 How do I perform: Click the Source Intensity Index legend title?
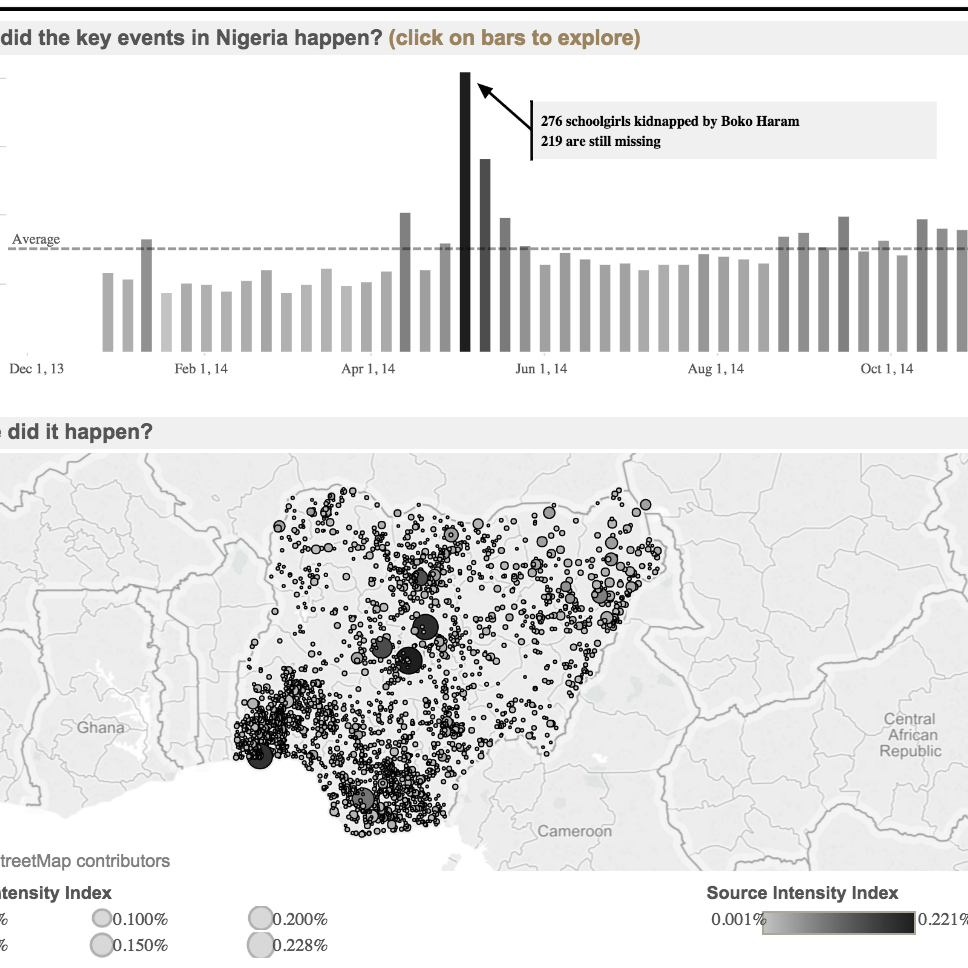coord(802,893)
